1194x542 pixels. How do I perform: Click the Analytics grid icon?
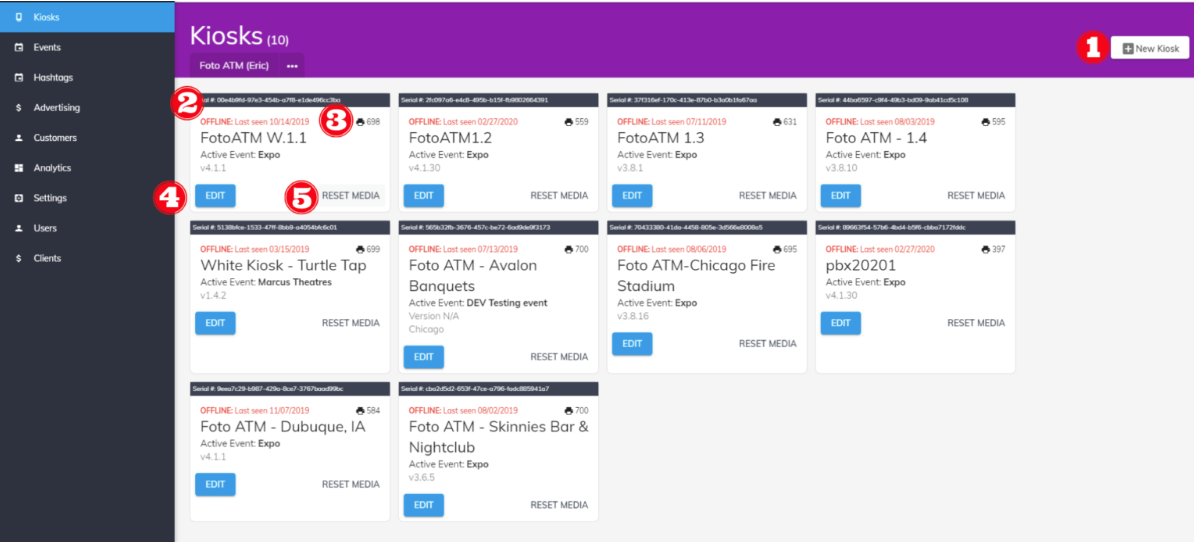(x=19, y=168)
